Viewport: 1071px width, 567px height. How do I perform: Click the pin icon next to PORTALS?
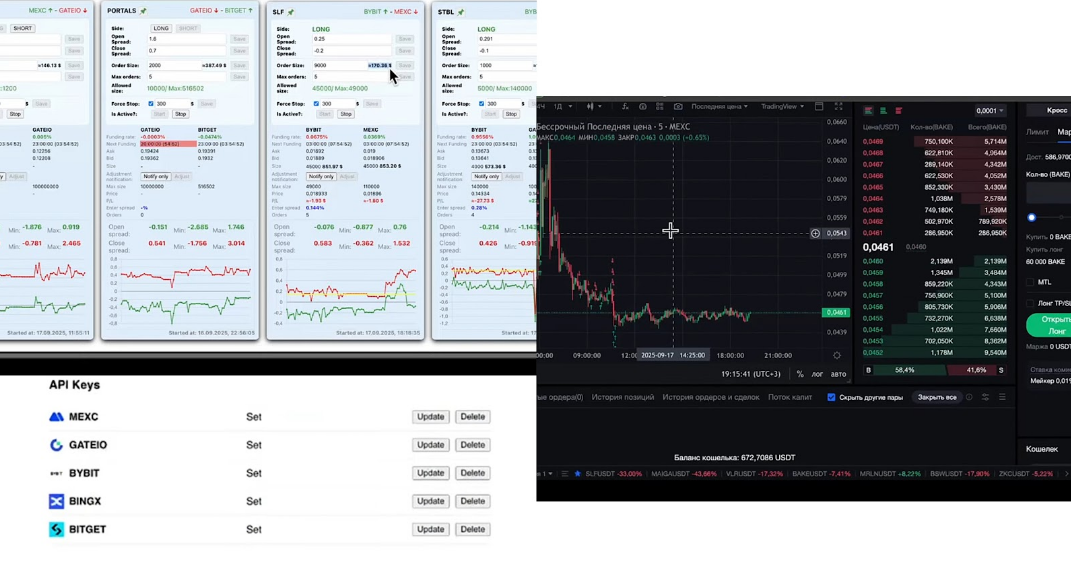(143, 12)
